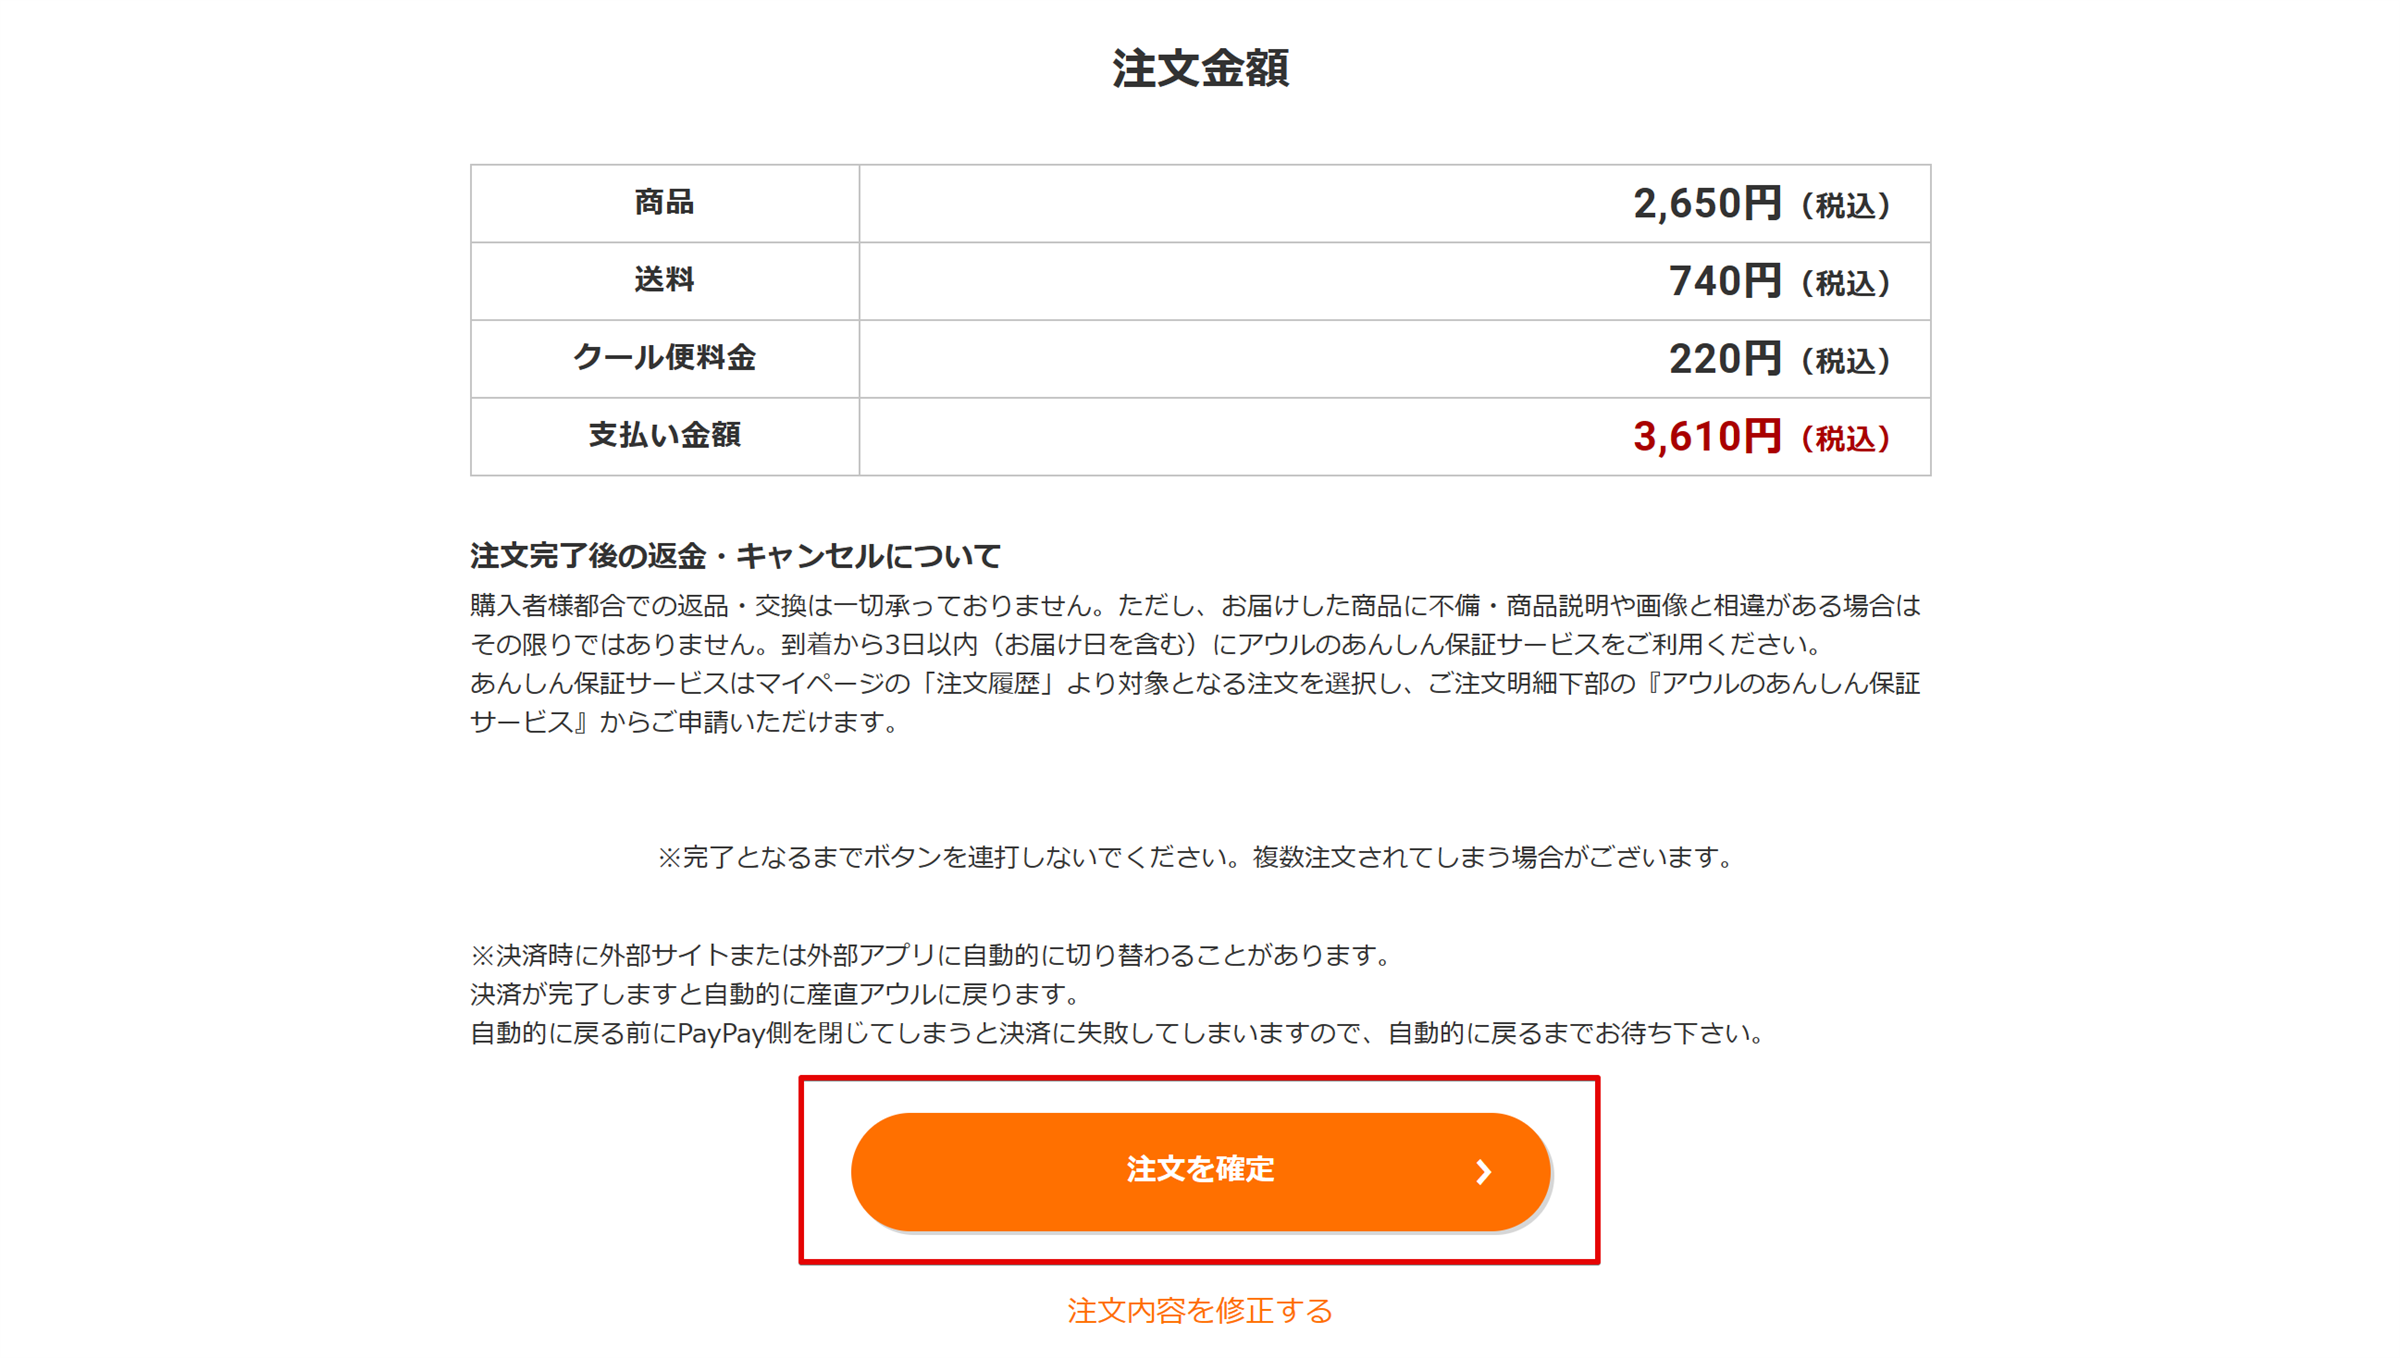Image resolution: width=2400 pixels, height=1358 pixels.
Task: Click the PayPay側を閉じて warning sentence
Action: click(1118, 1033)
